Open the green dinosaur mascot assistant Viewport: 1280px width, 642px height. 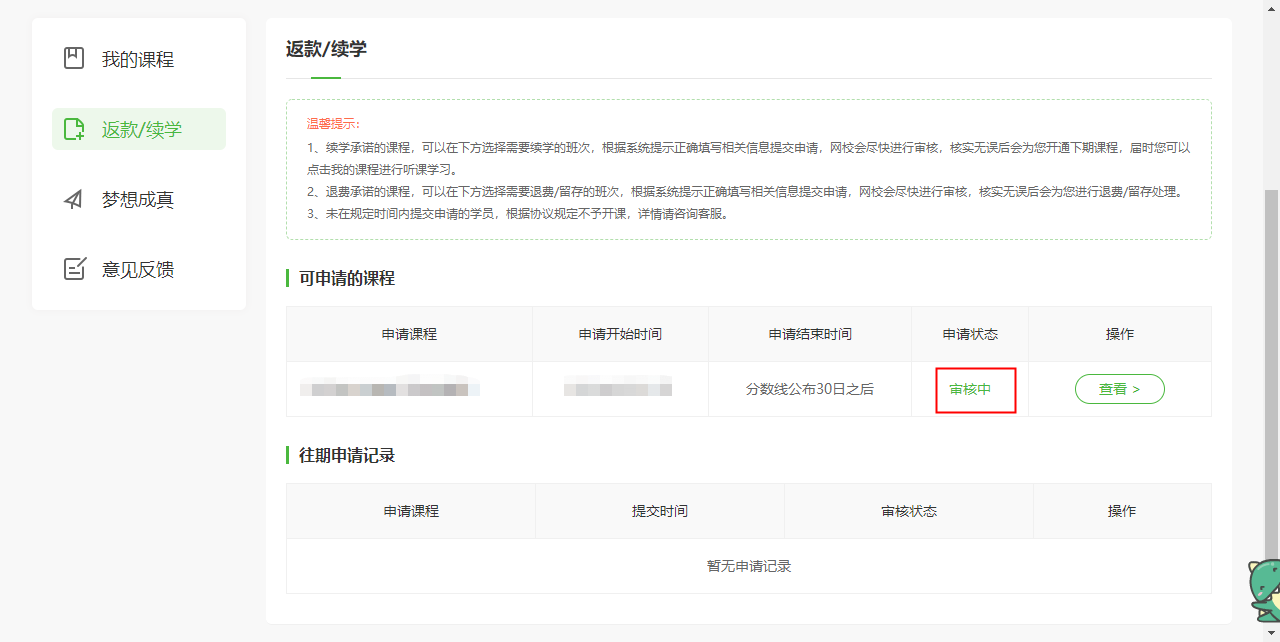1264,590
